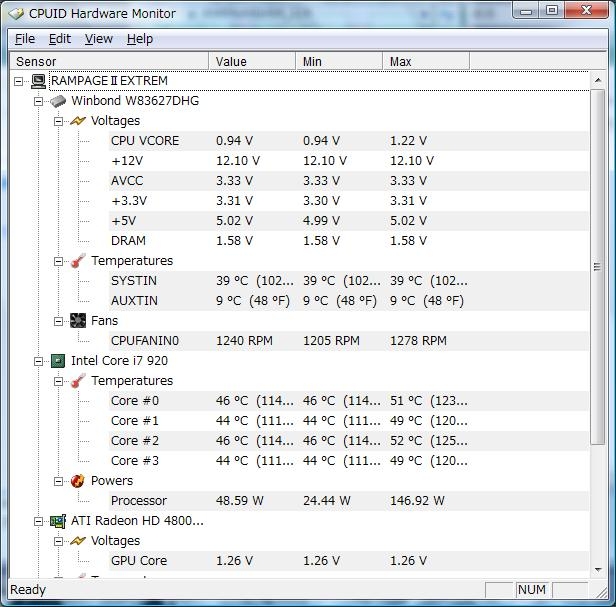The width and height of the screenshot is (616, 607).
Task: Collapse the Winbond Temperatures group
Action: click(58, 261)
